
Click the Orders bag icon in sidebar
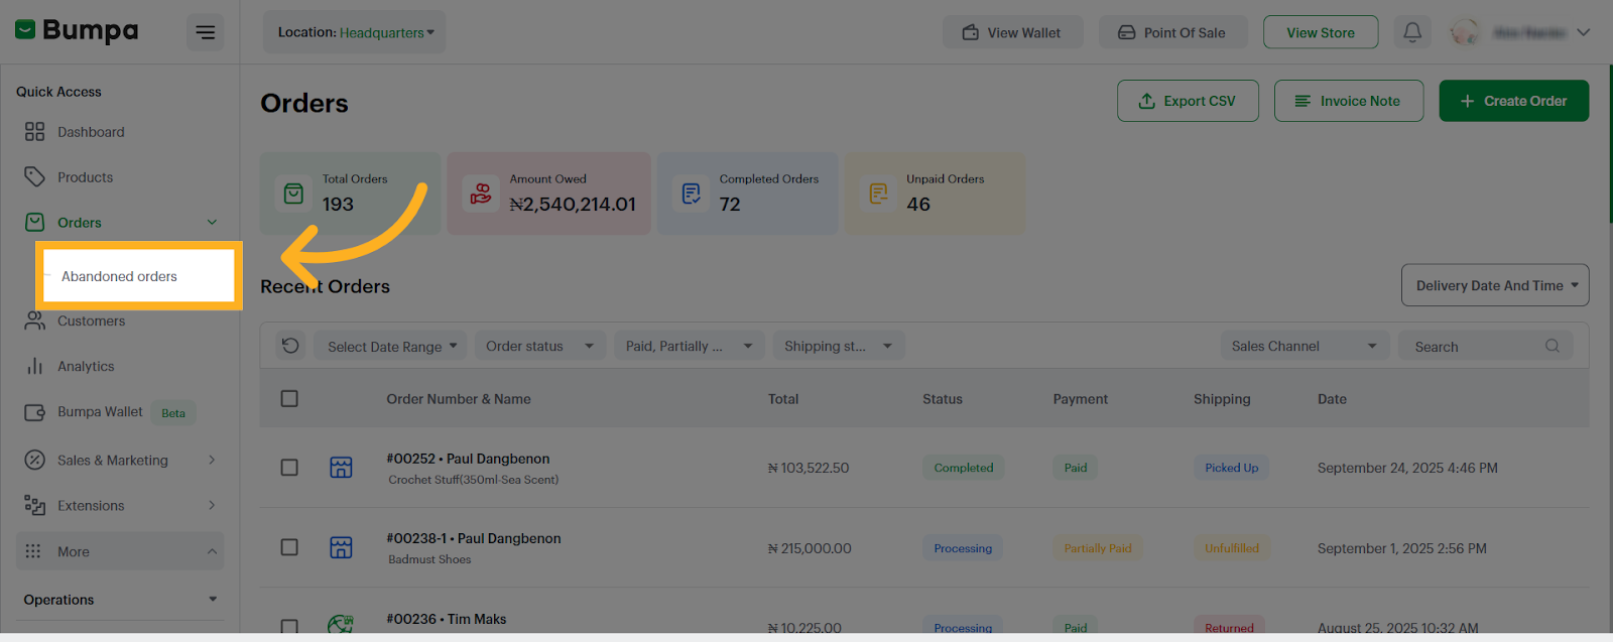(x=35, y=222)
